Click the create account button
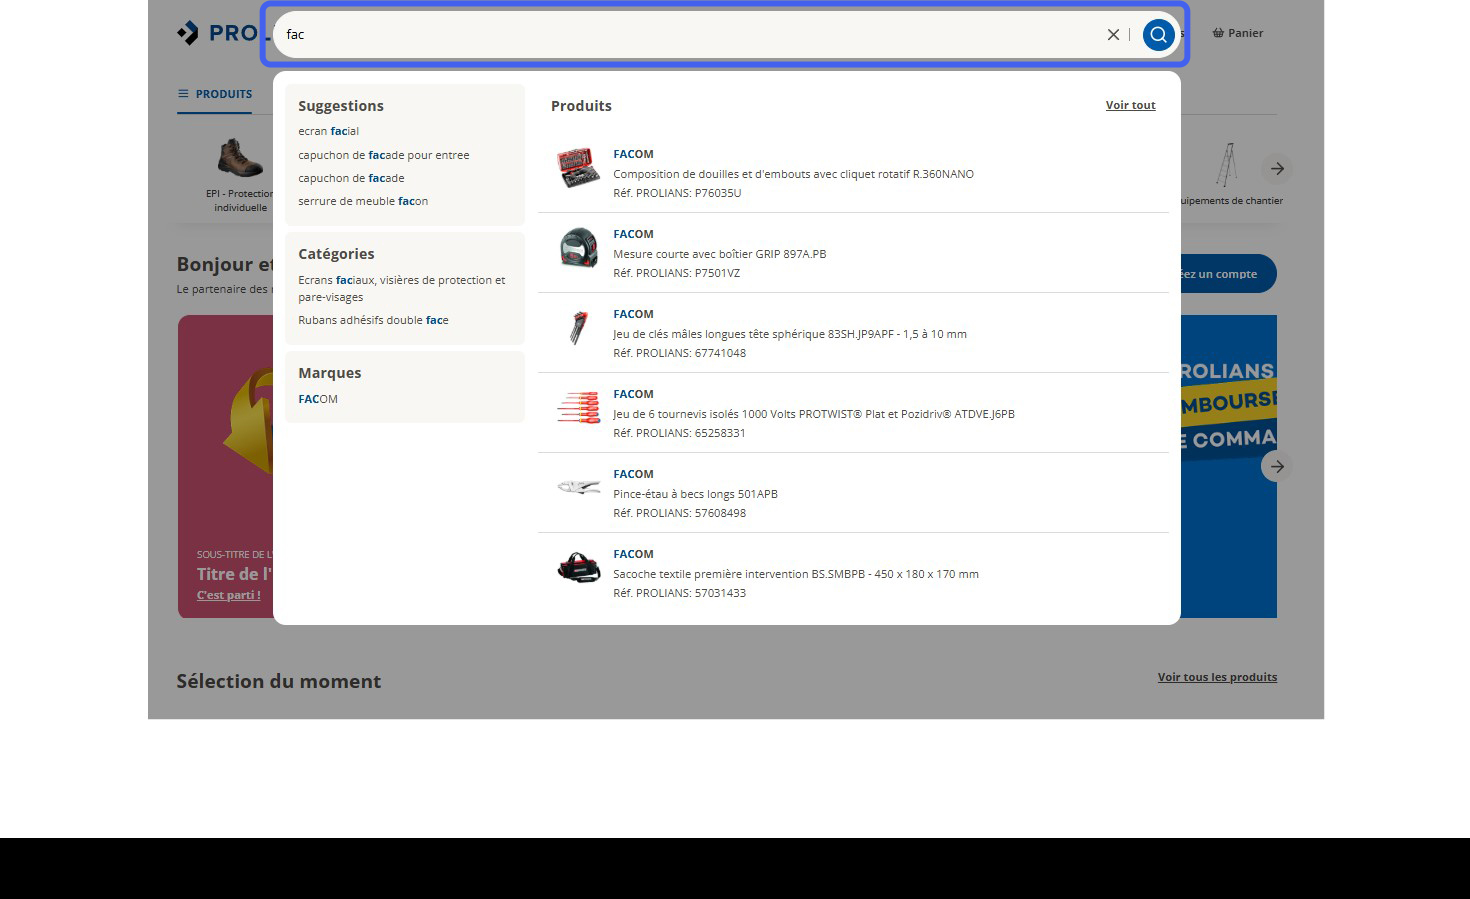The width and height of the screenshot is (1470, 899). coord(1227,274)
